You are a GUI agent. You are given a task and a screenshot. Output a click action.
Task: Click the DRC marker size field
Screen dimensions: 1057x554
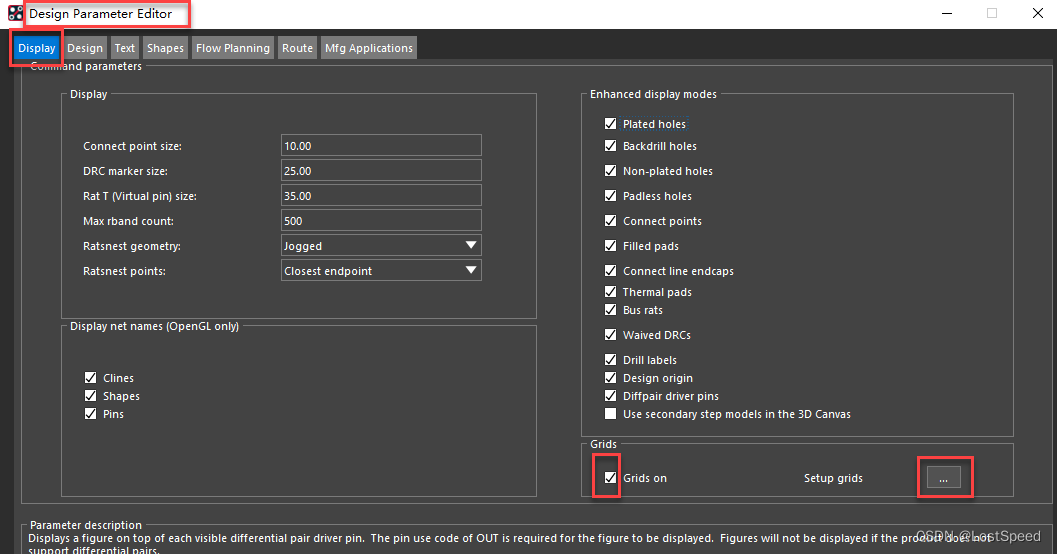click(381, 171)
